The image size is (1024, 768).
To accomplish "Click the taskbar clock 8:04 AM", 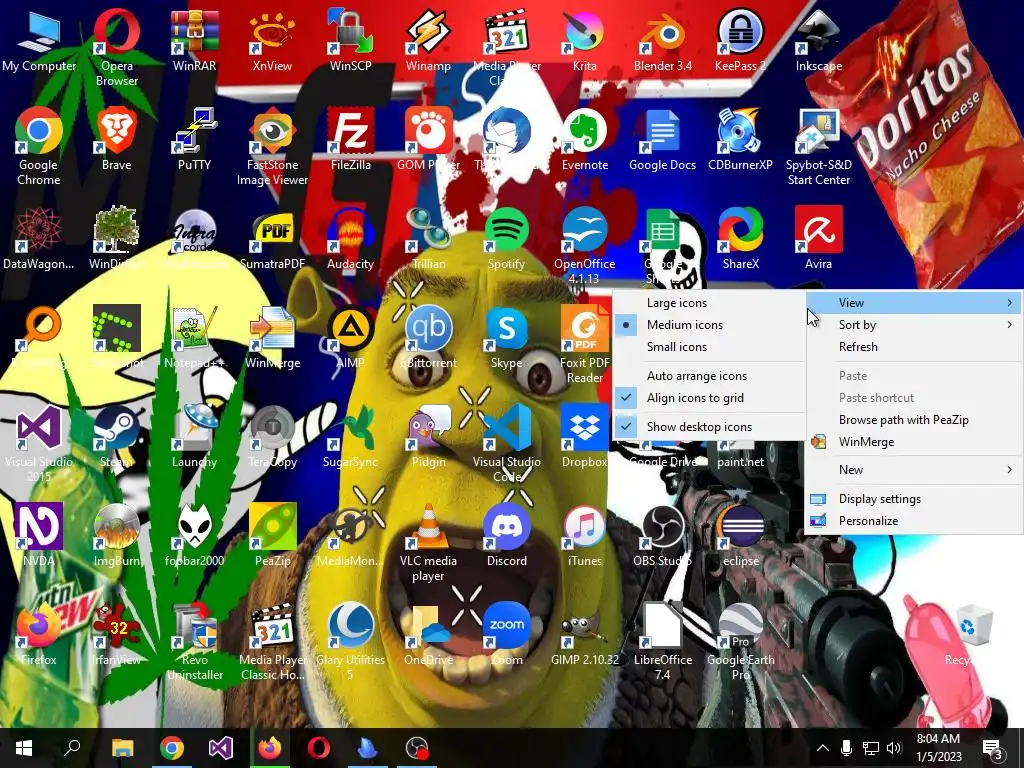I will (938, 748).
